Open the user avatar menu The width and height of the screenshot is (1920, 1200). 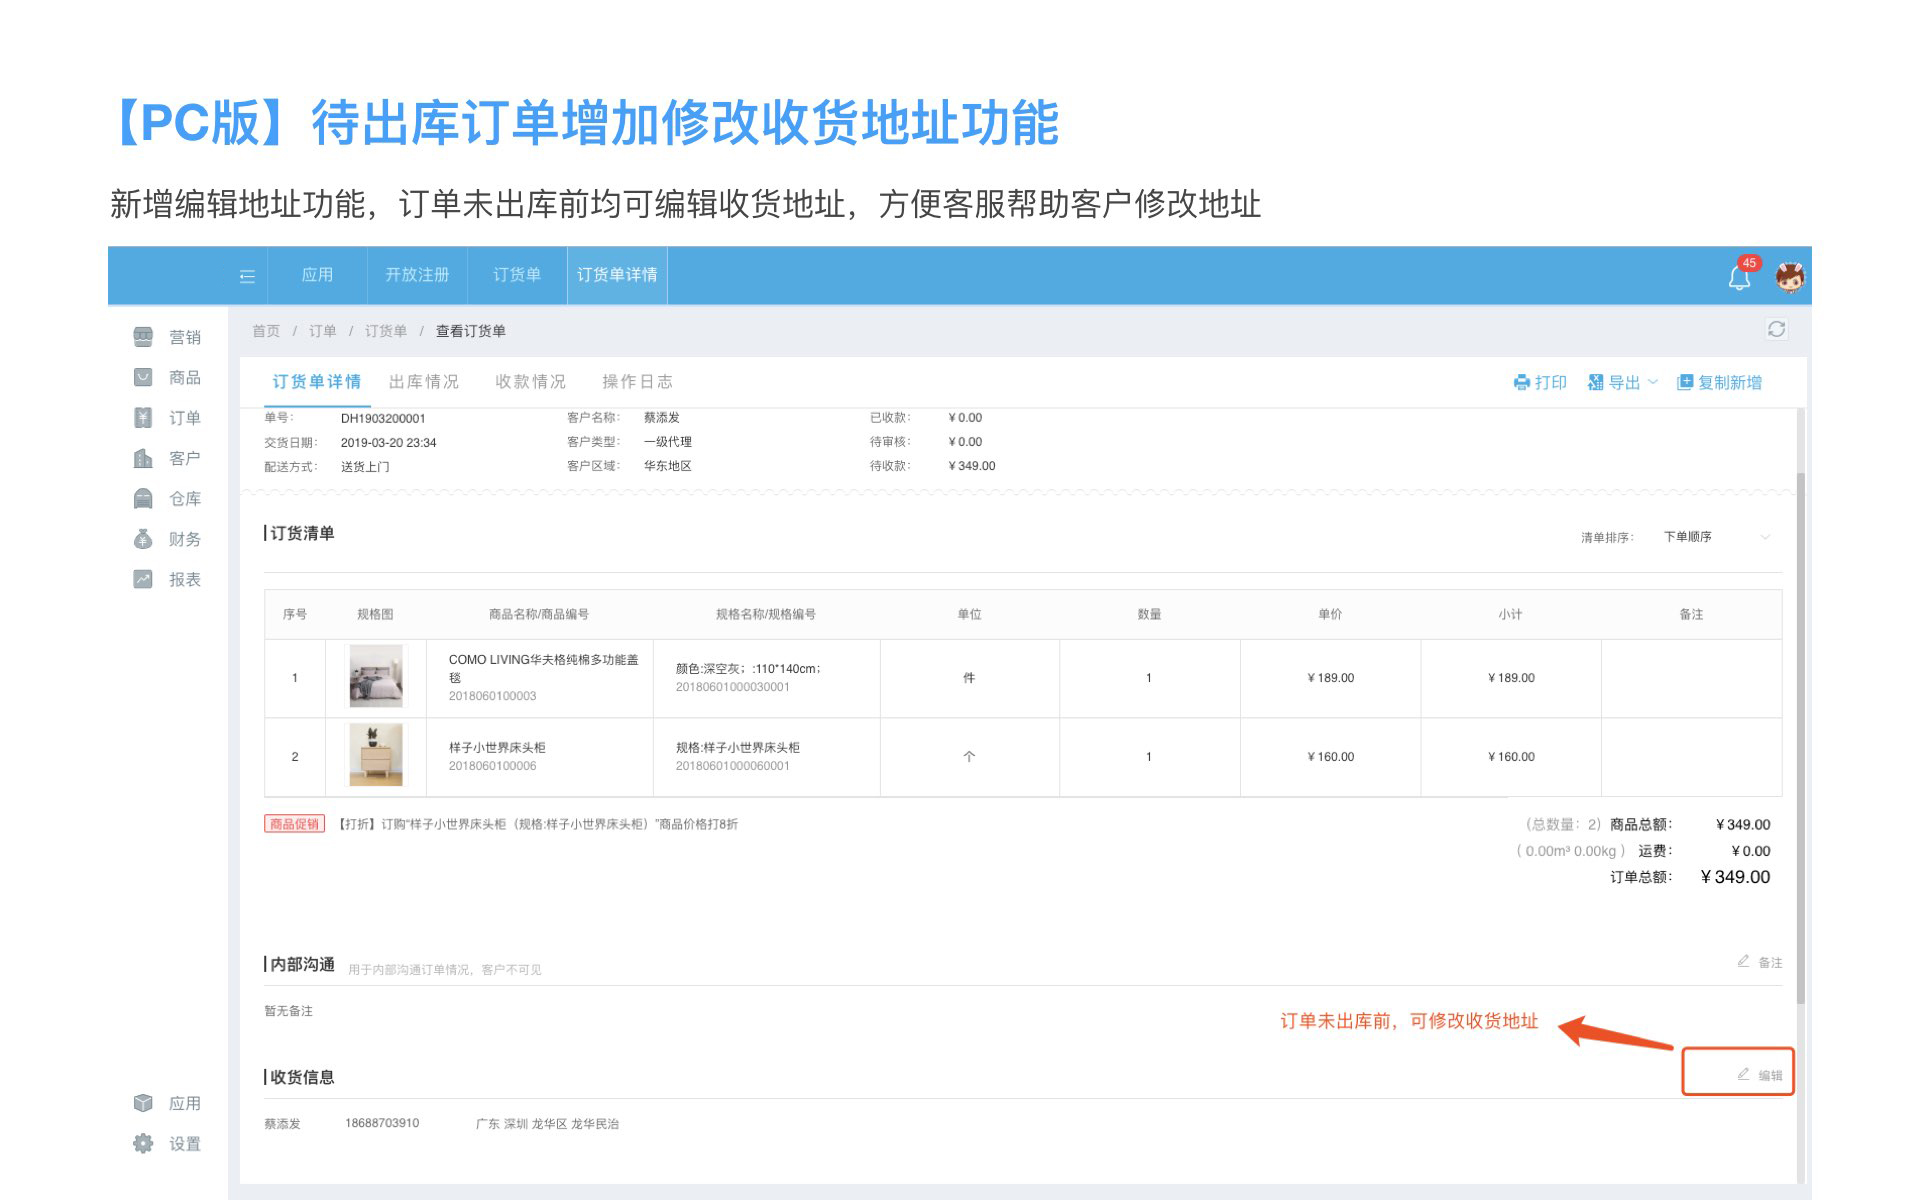coord(1789,276)
